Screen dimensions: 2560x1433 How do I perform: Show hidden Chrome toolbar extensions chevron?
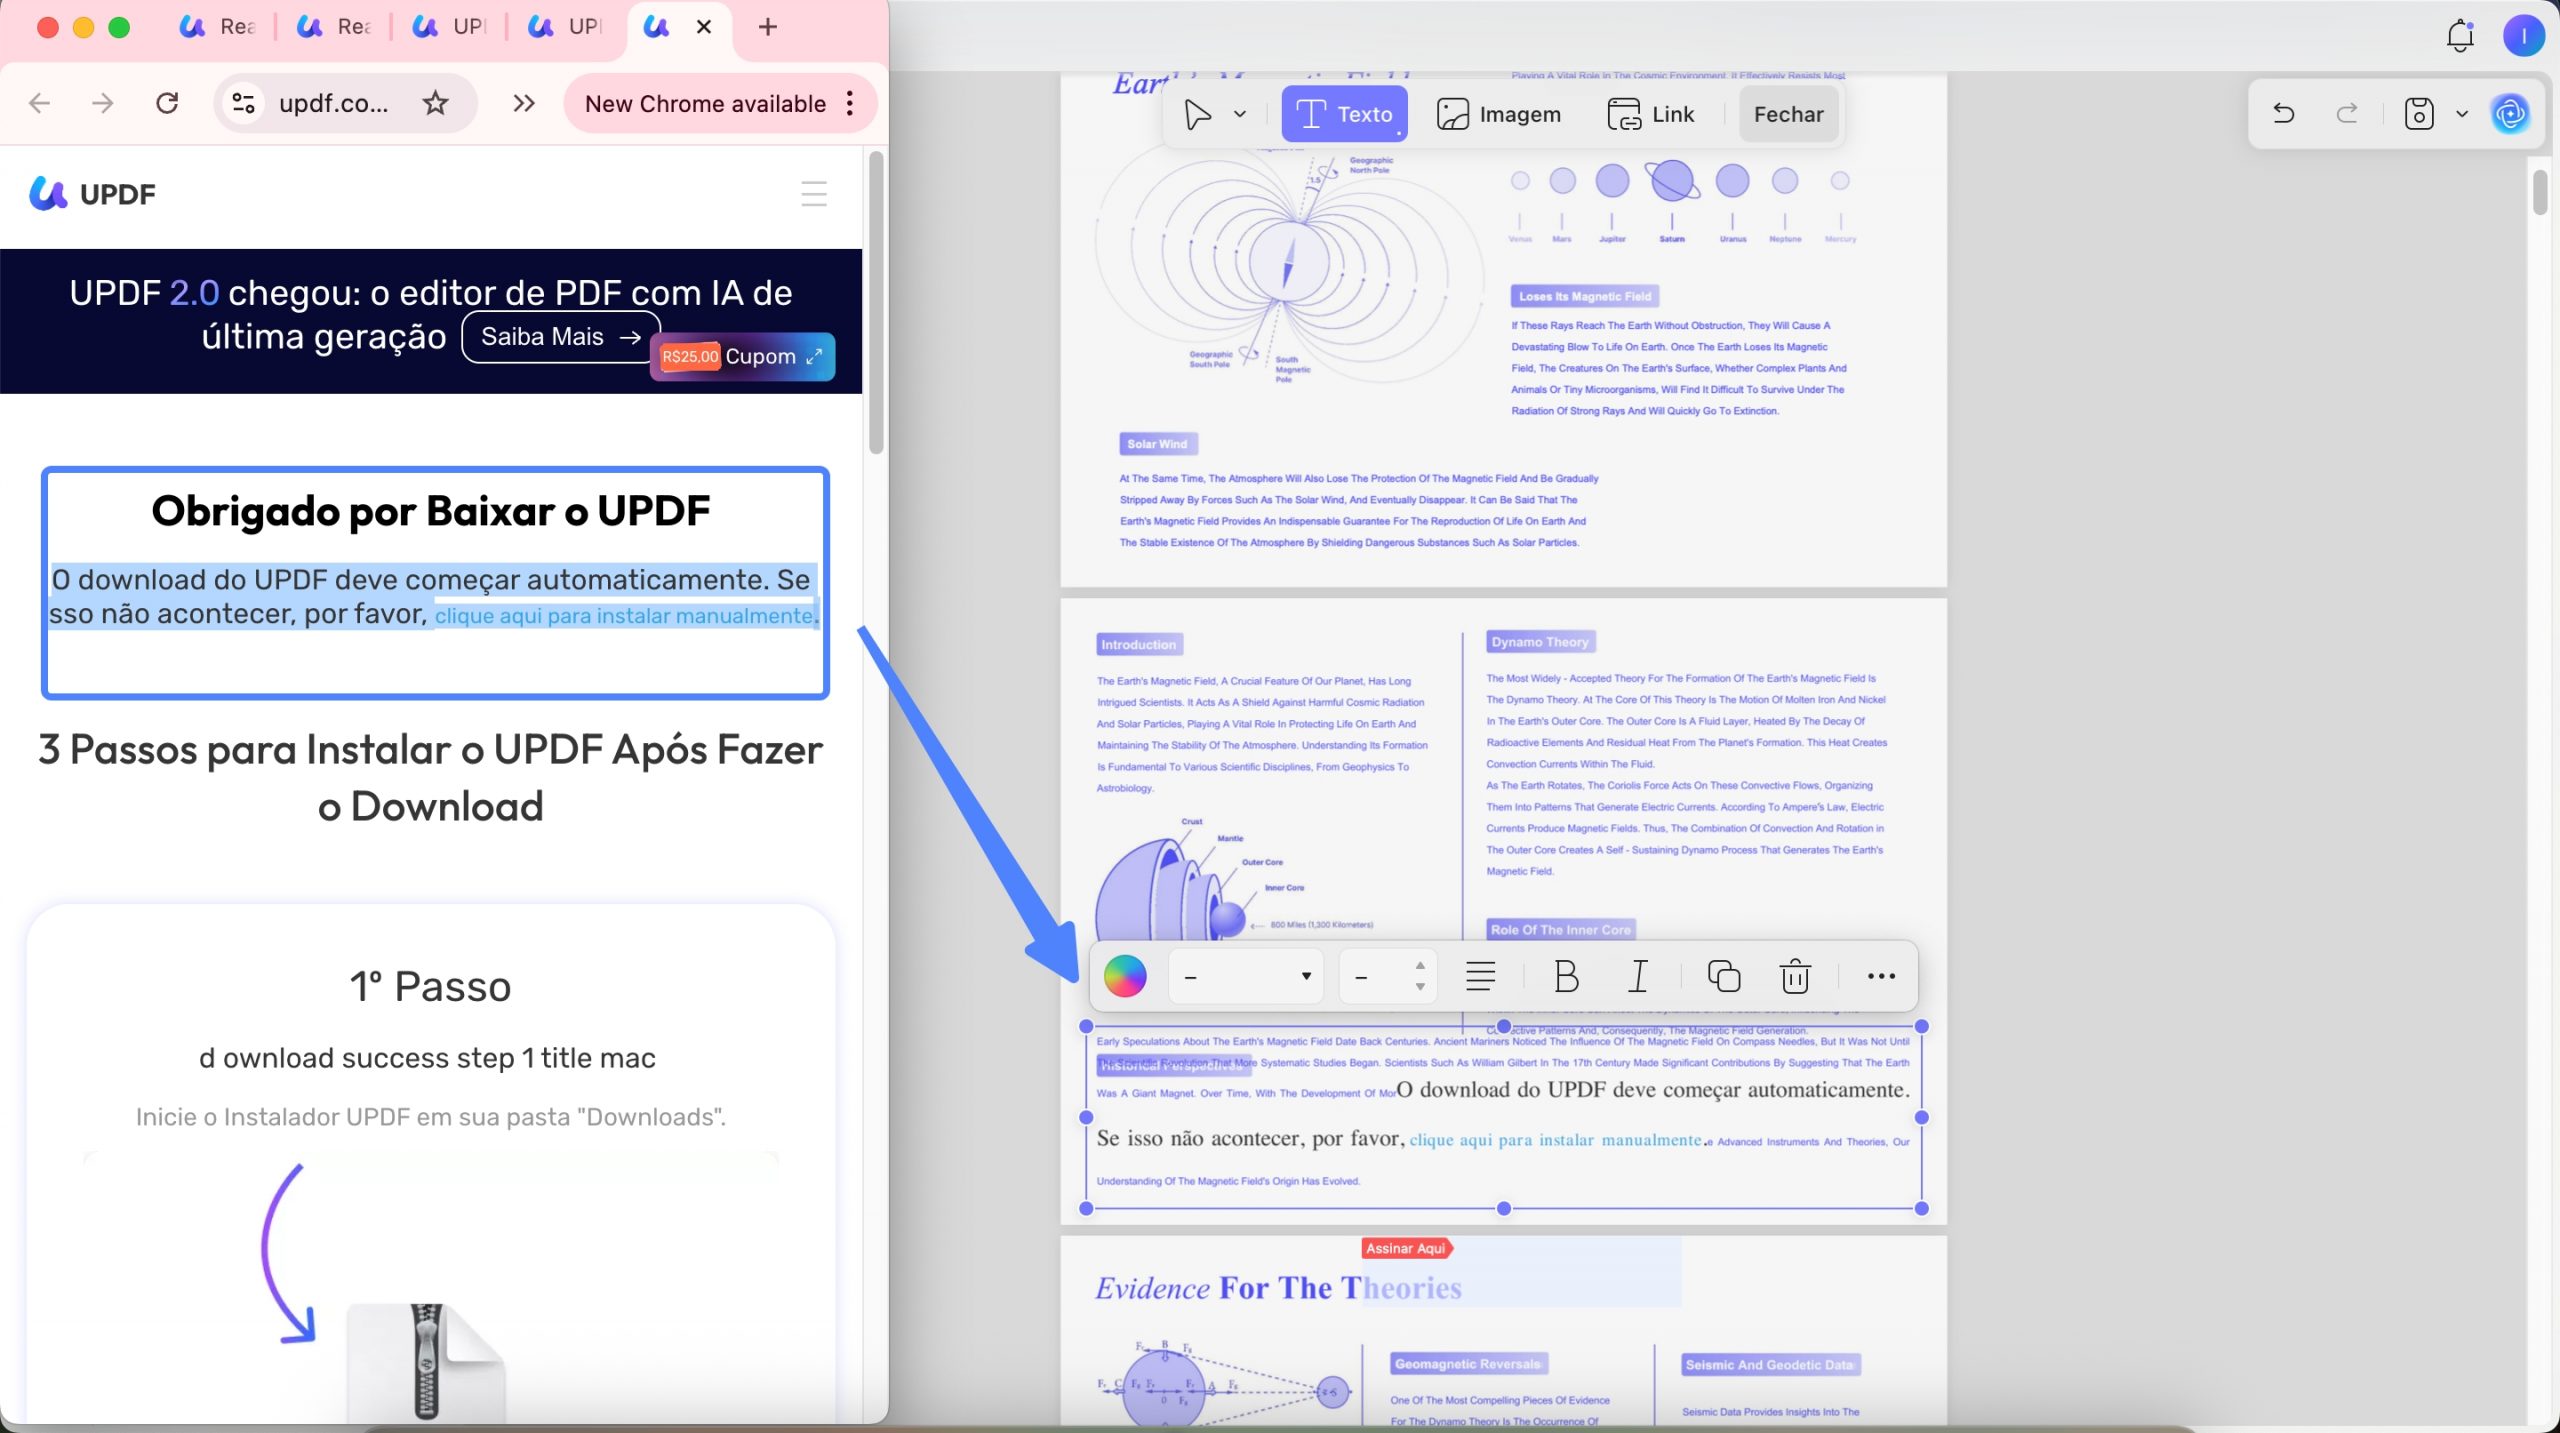[x=524, y=103]
